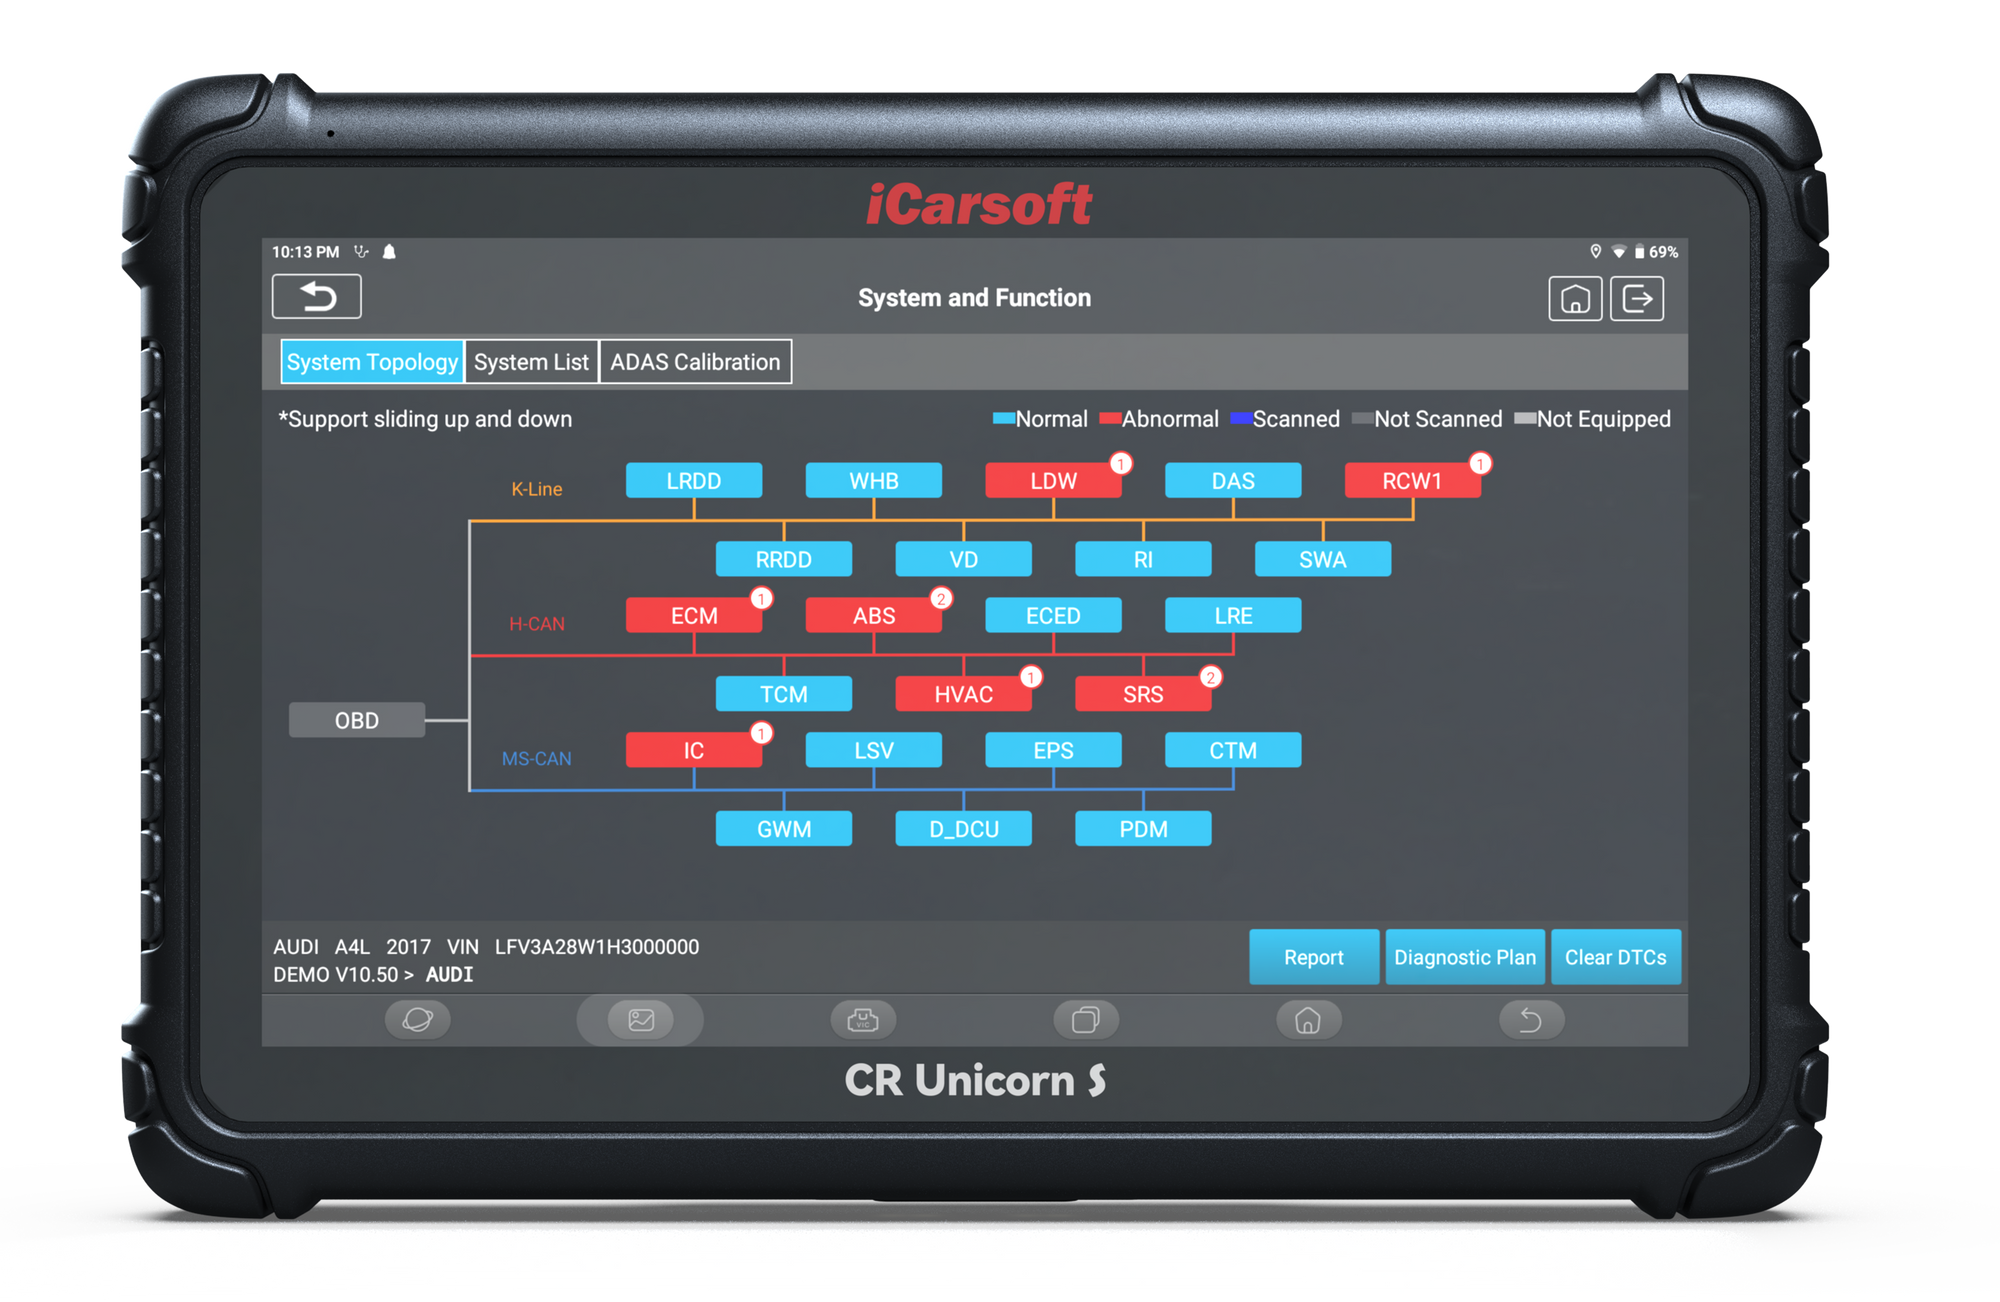Viewport: 2000px width, 1302px height.
Task: Select the TCM module node
Action: pos(784,694)
